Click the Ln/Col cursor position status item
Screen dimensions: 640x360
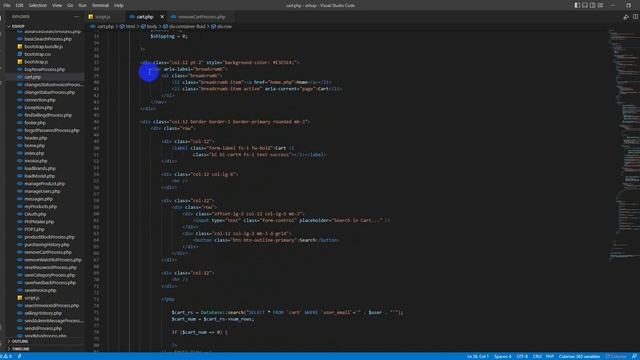point(478,356)
